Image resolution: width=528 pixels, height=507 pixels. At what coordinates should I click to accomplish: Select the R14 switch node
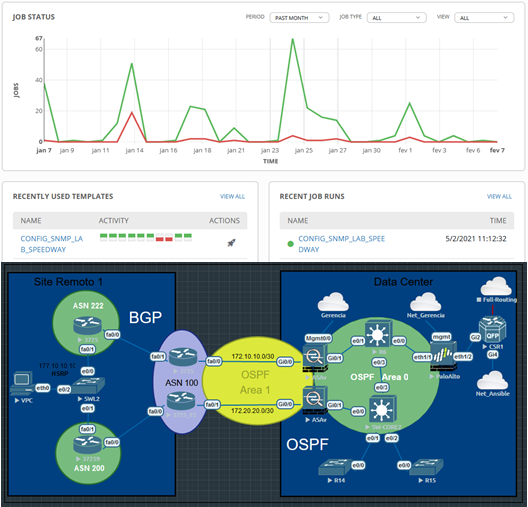pos(335,467)
